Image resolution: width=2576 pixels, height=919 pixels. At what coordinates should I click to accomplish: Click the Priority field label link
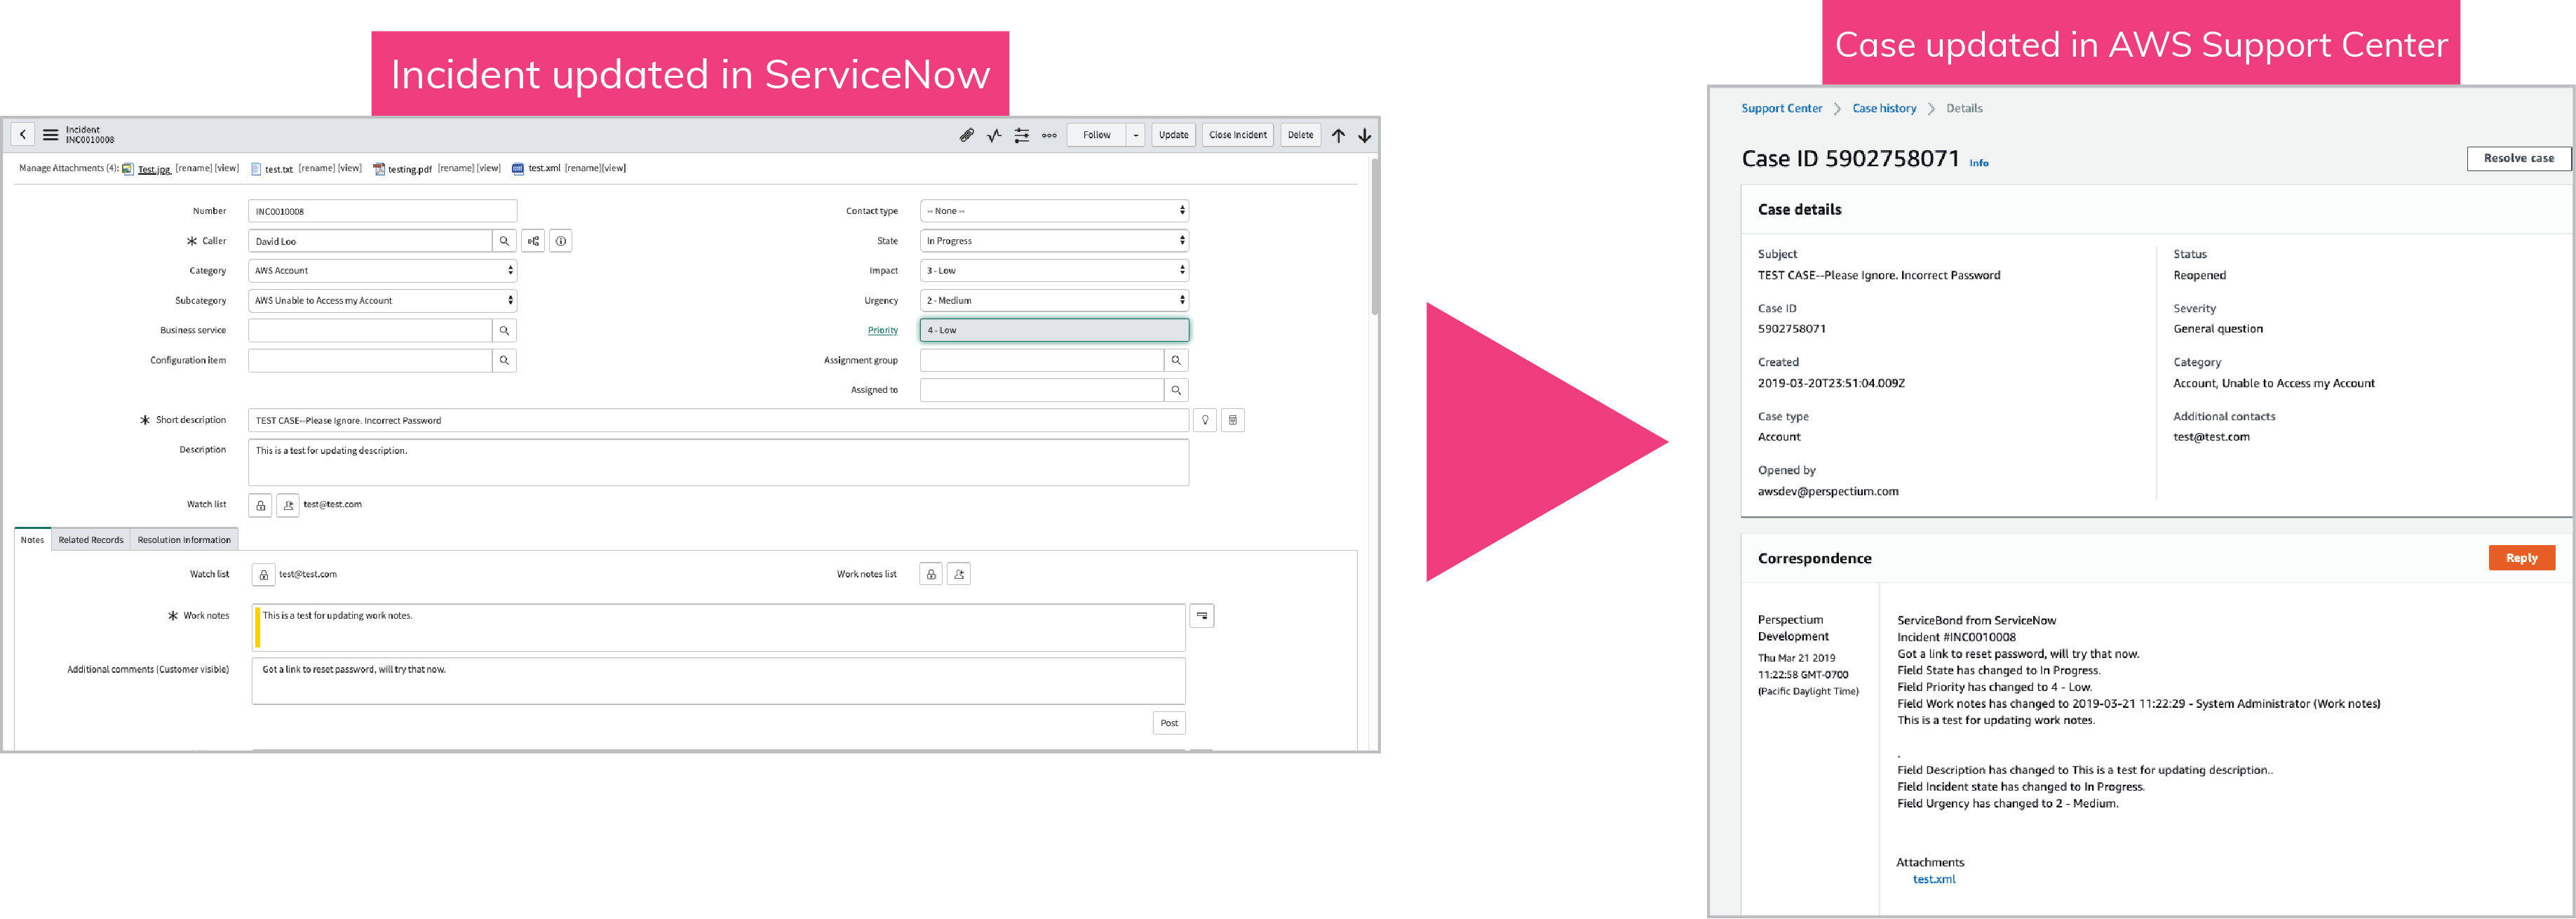point(882,330)
